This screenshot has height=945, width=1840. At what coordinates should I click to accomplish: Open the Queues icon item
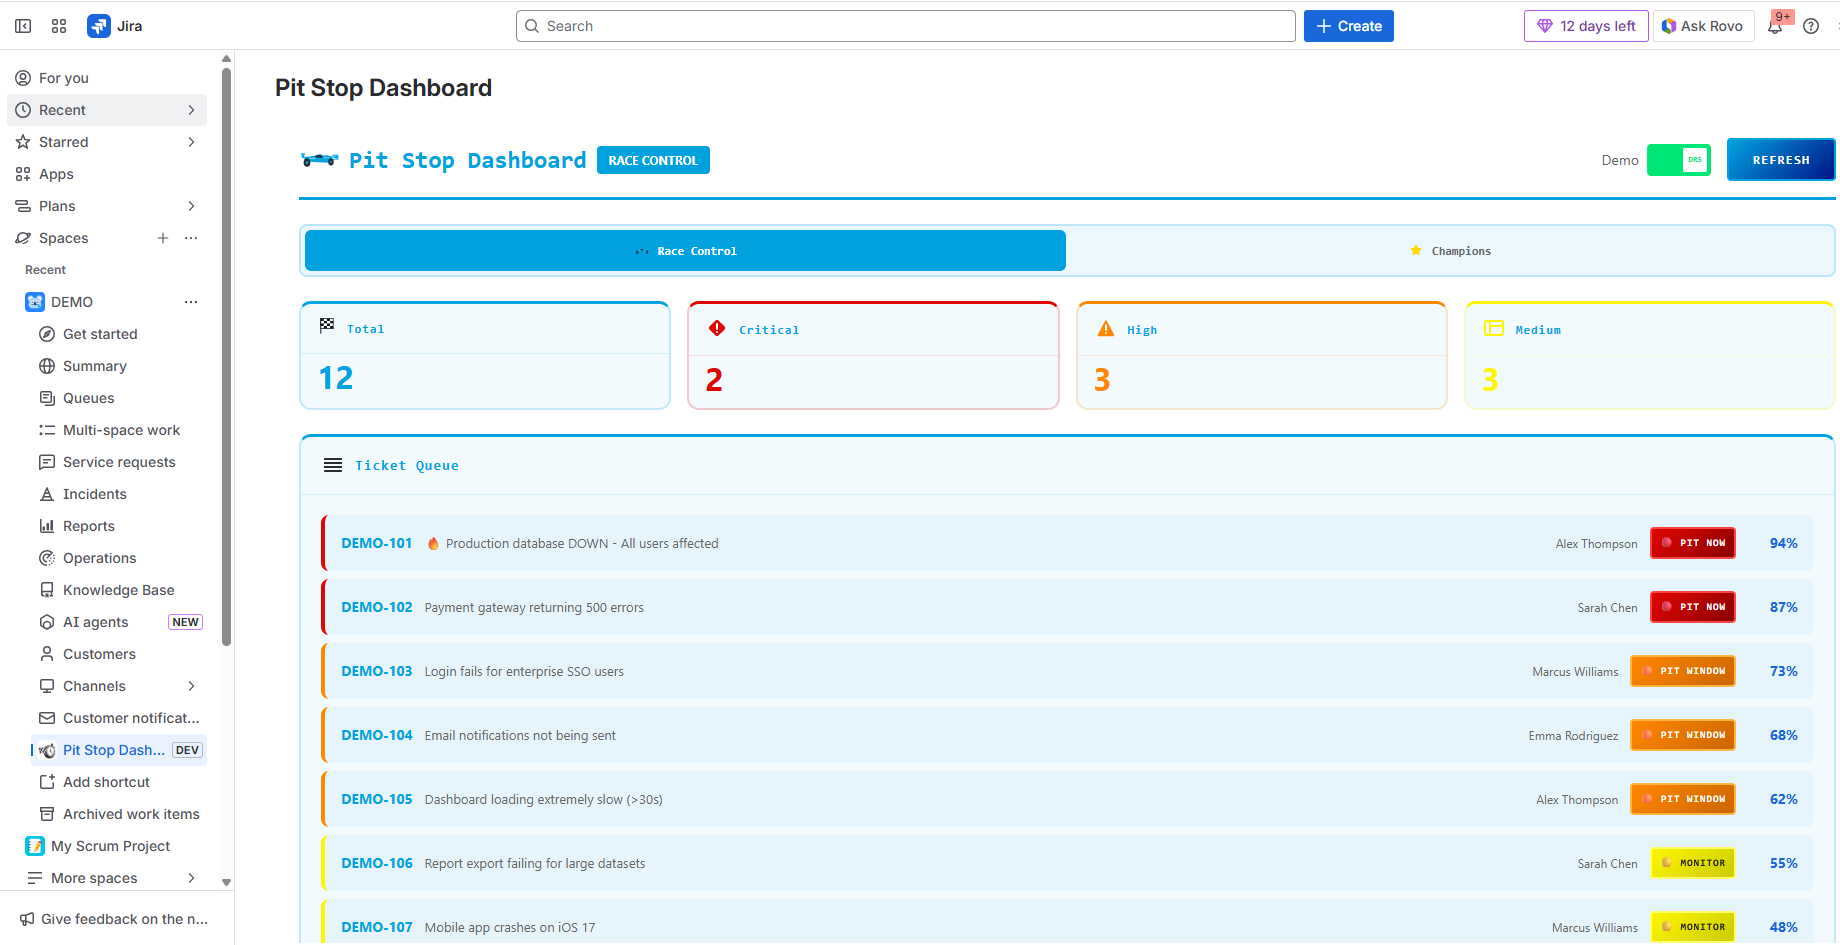47,398
